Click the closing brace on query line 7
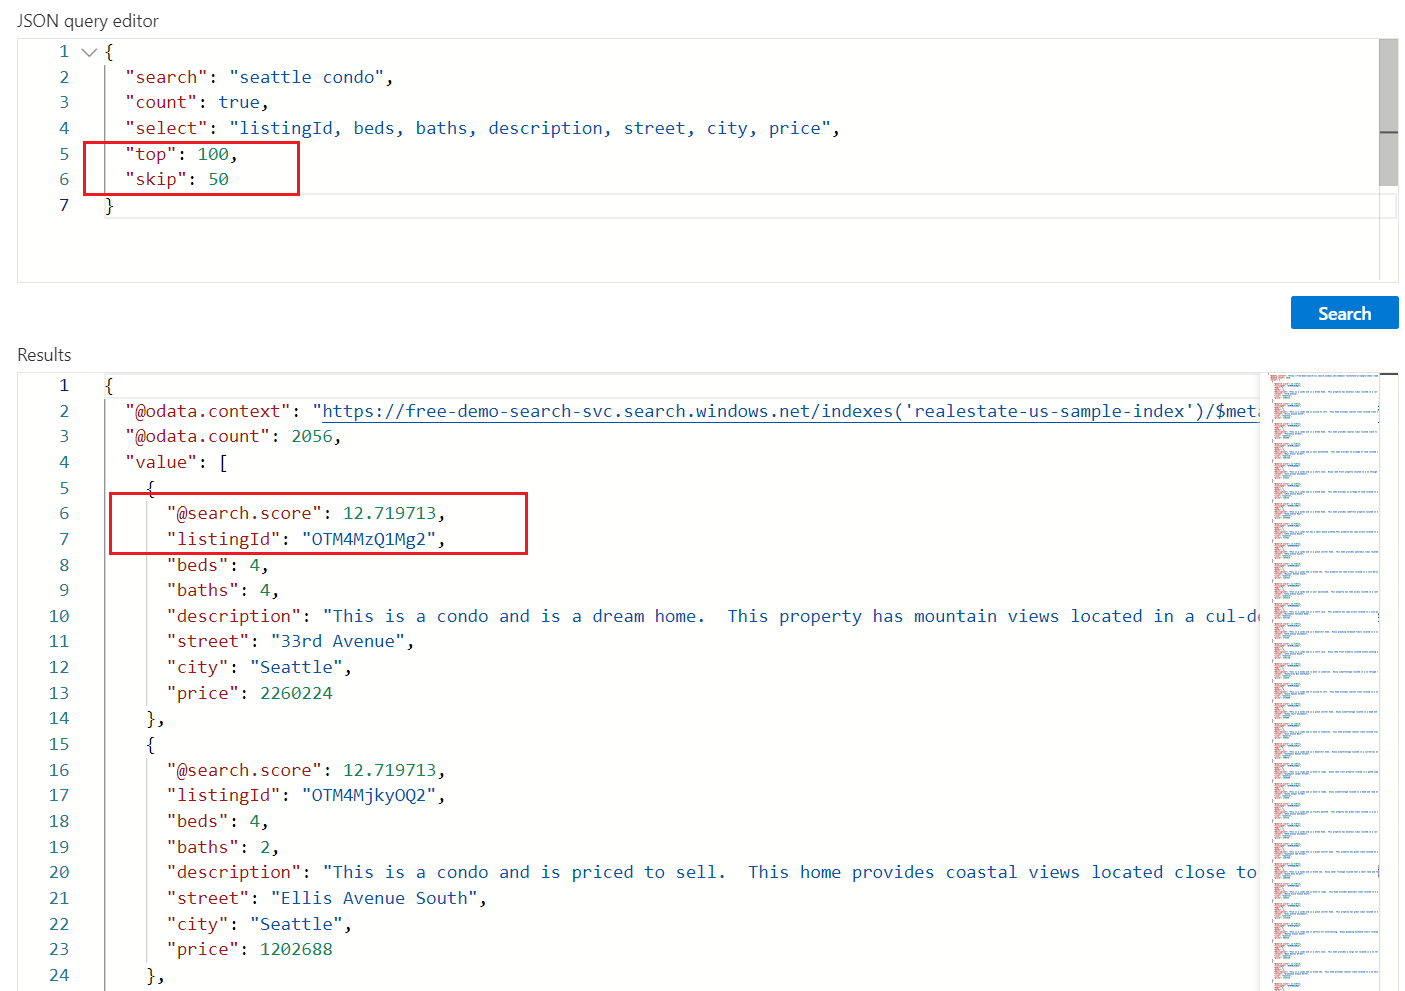The height and width of the screenshot is (991, 1405). [x=110, y=205]
